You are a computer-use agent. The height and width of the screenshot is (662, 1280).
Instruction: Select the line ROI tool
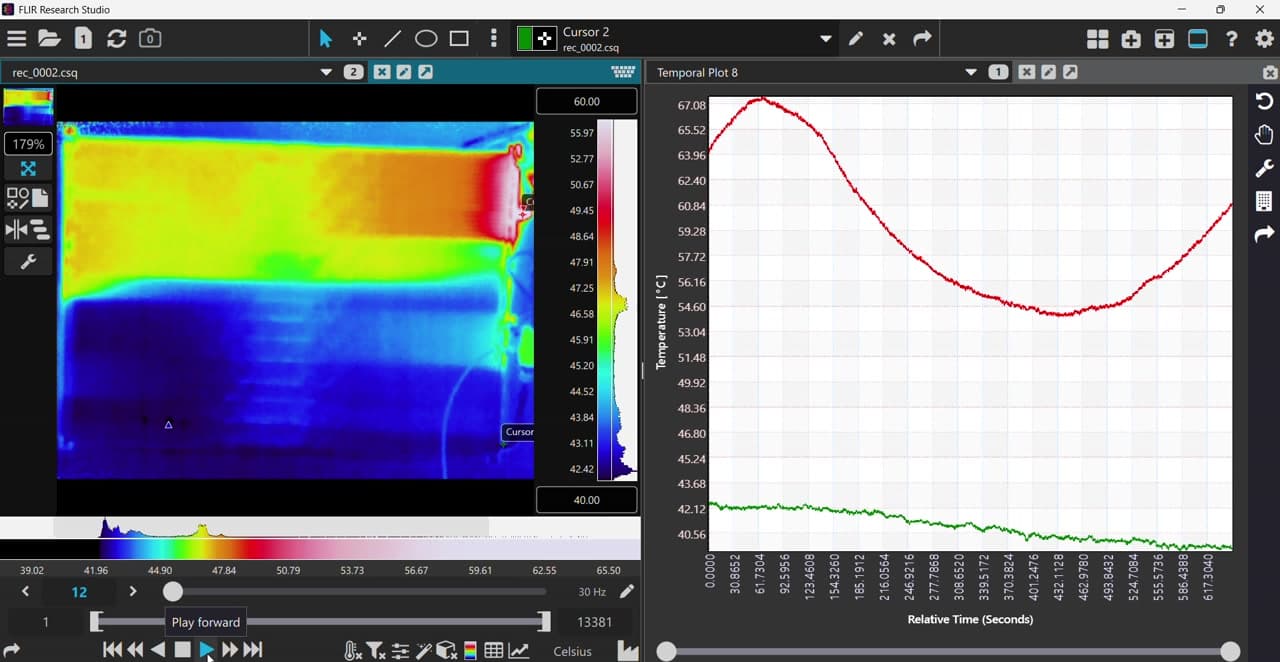tap(392, 39)
